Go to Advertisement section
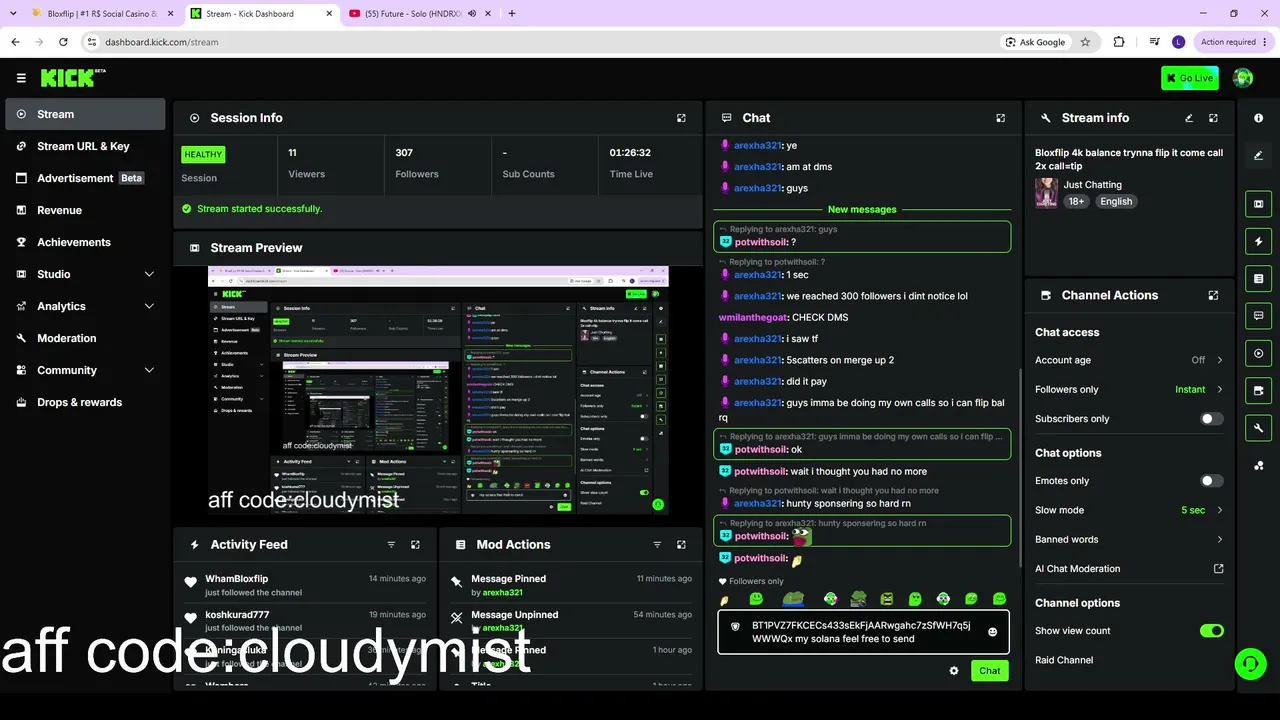The height and width of the screenshot is (720, 1280). tap(85, 178)
